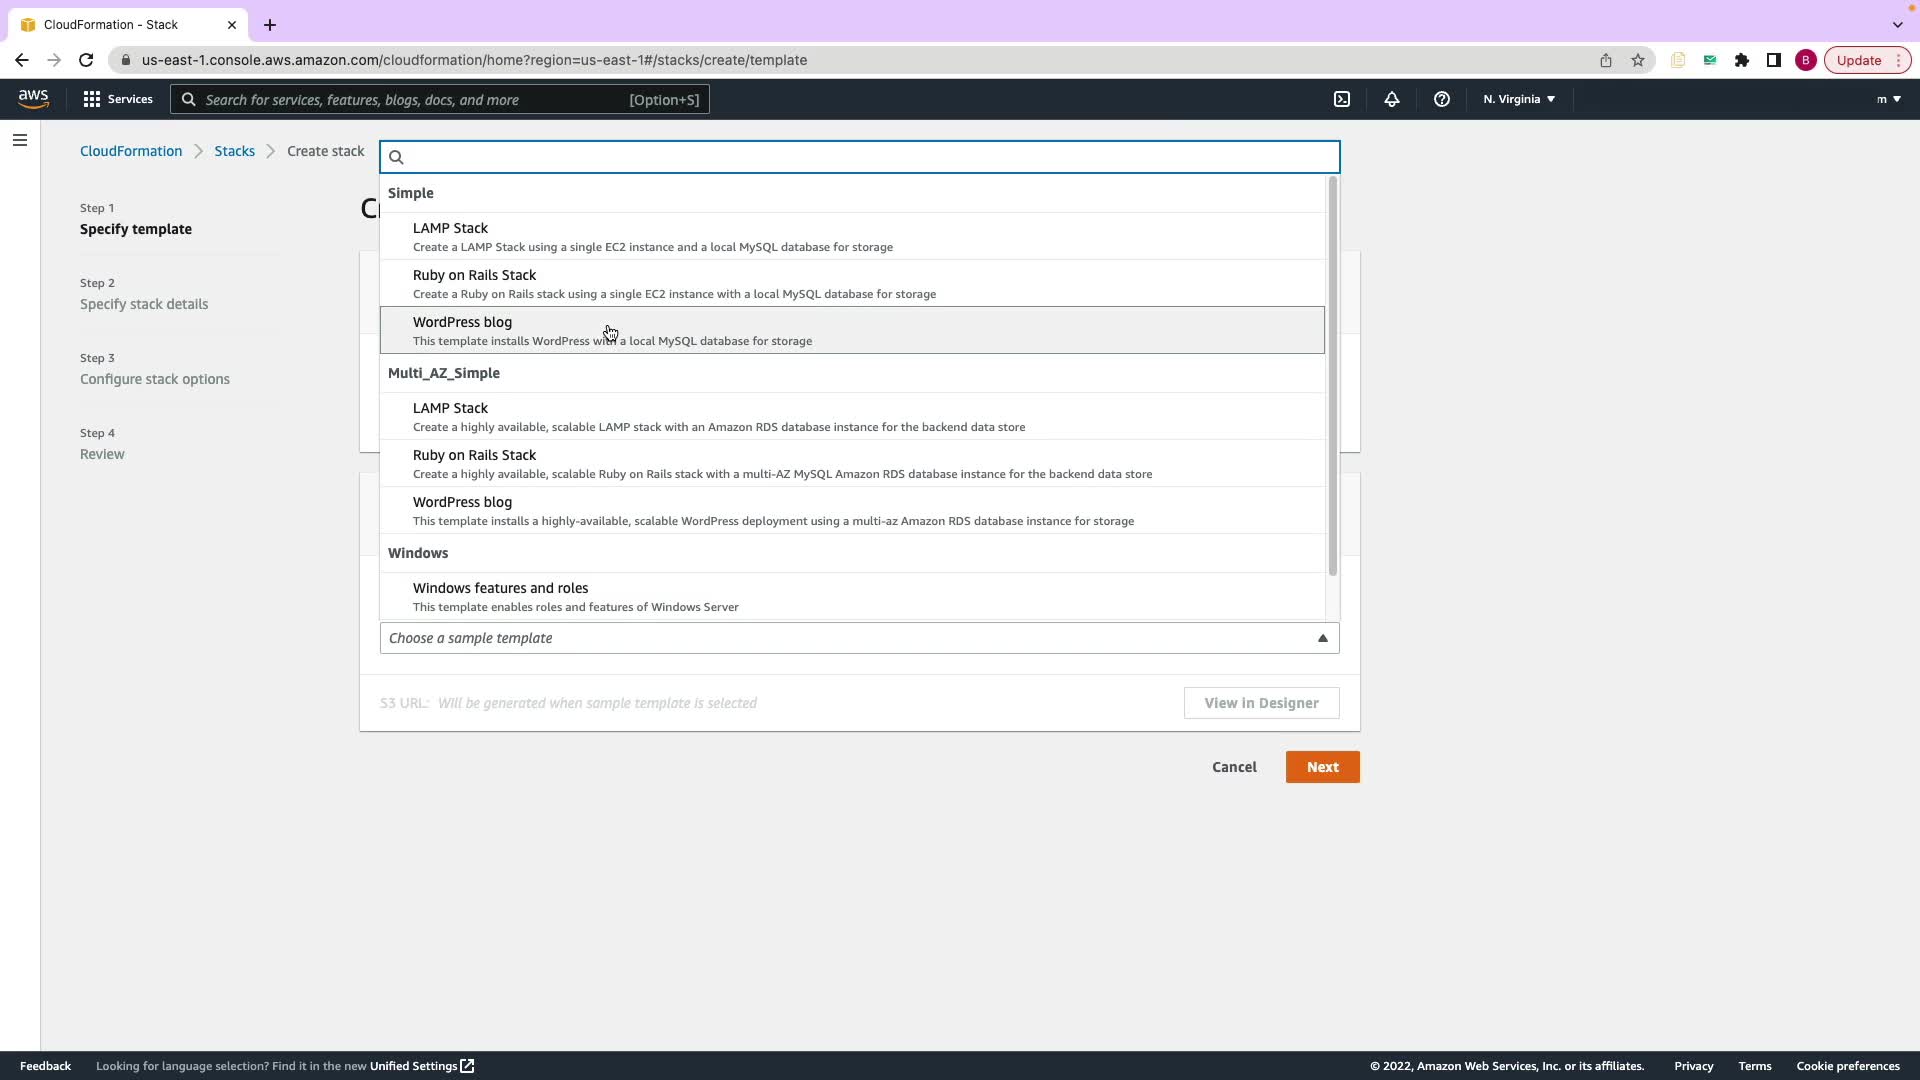
Task: Open browser extensions puzzle icon
Action: pyautogui.click(x=1742, y=60)
